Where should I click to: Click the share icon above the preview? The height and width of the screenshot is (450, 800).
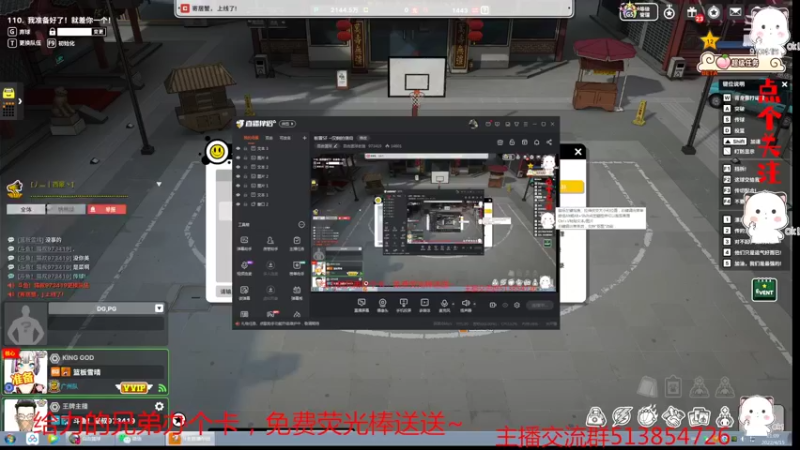click(x=549, y=142)
